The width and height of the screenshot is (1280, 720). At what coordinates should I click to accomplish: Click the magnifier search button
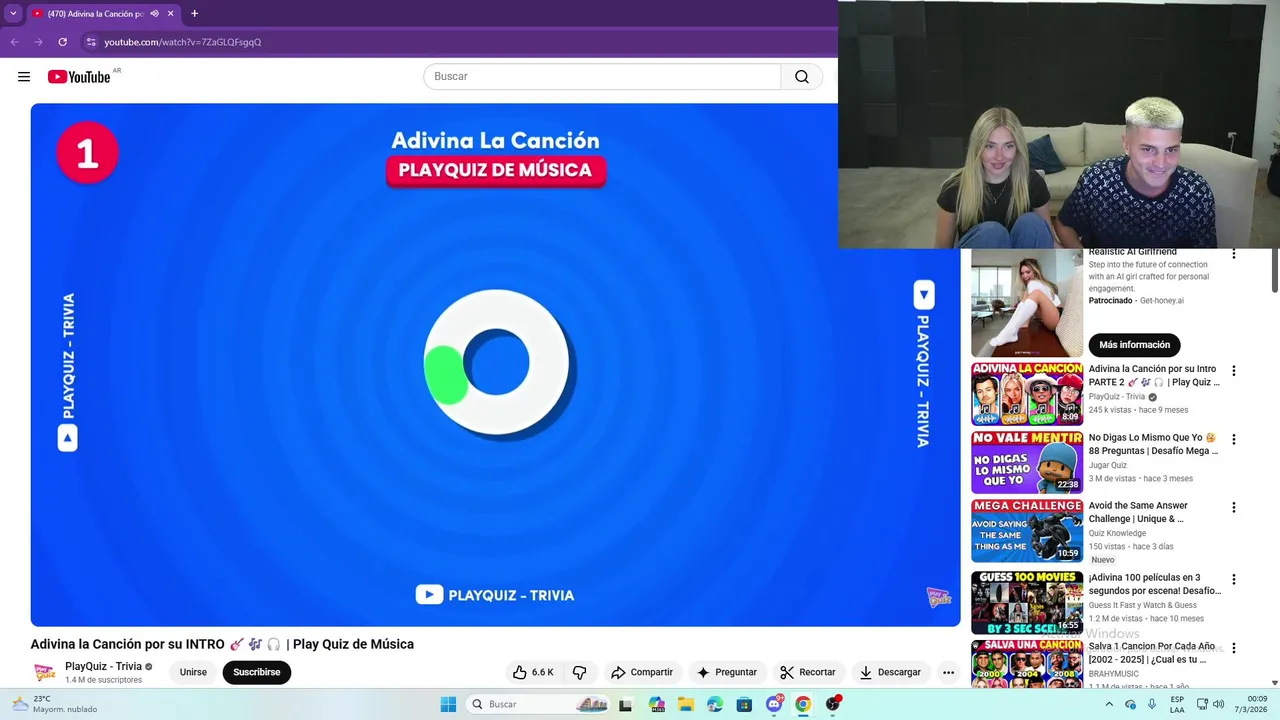pos(802,76)
